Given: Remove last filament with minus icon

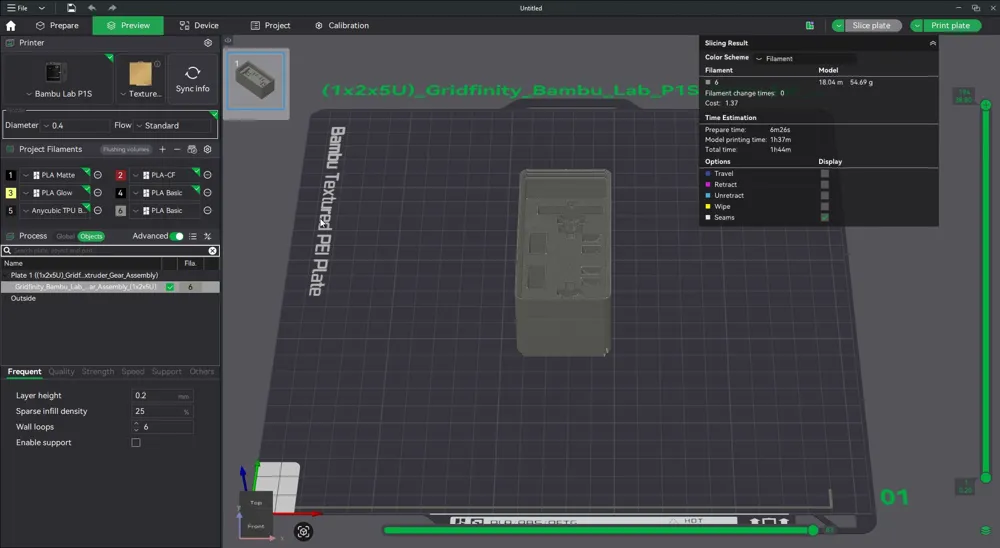Looking at the screenshot, I should (177, 149).
